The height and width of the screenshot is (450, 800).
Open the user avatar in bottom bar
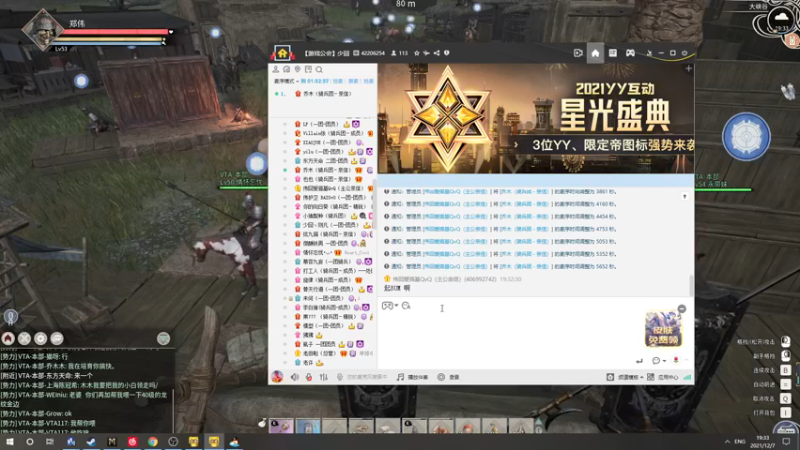coord(277,377)
